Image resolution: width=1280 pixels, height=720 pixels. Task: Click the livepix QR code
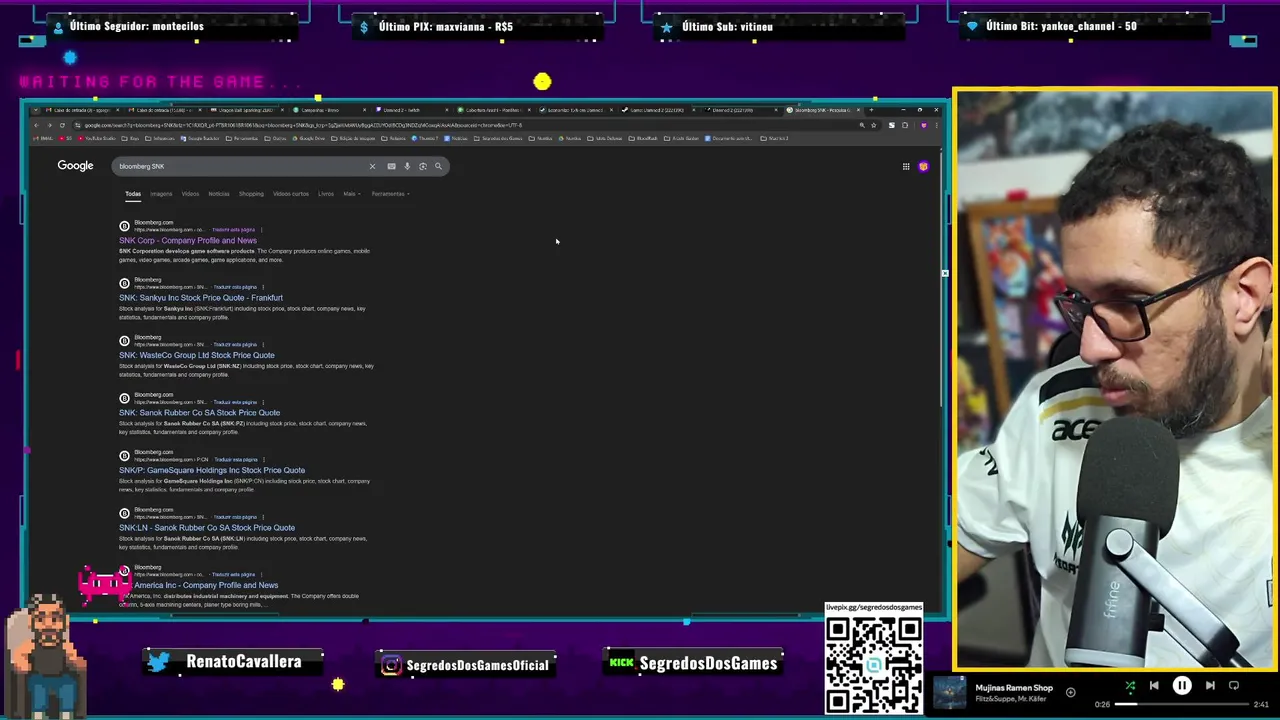(873, 664)
